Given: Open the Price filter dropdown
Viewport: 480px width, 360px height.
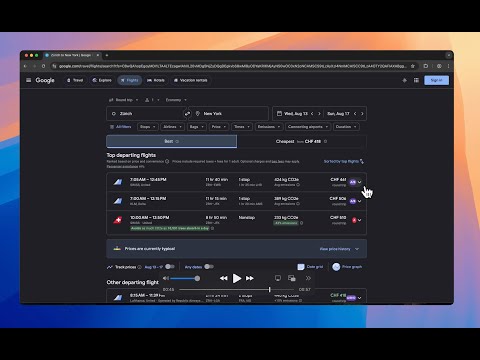Looking at the screenshot, I should point(219,127).
